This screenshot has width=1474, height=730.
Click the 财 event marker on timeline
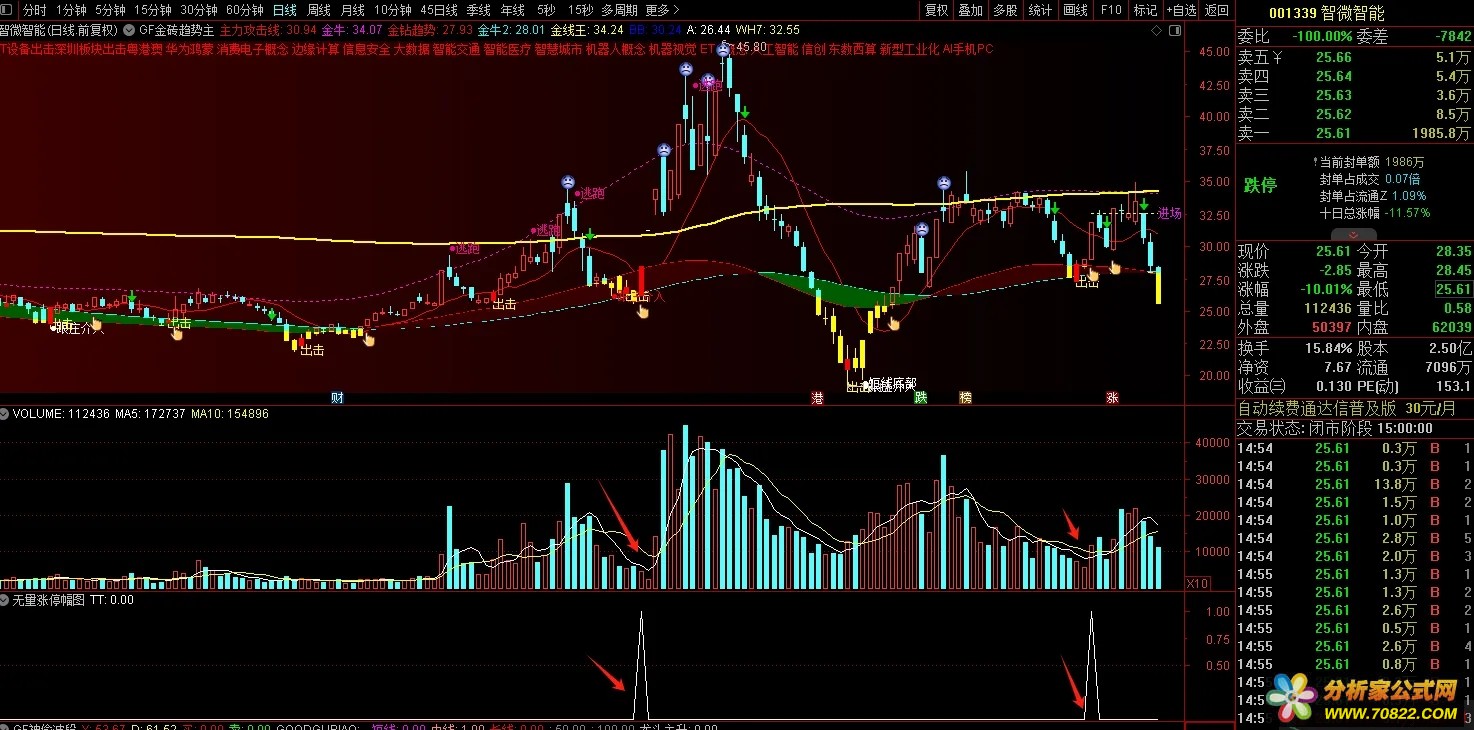point(337,398)
